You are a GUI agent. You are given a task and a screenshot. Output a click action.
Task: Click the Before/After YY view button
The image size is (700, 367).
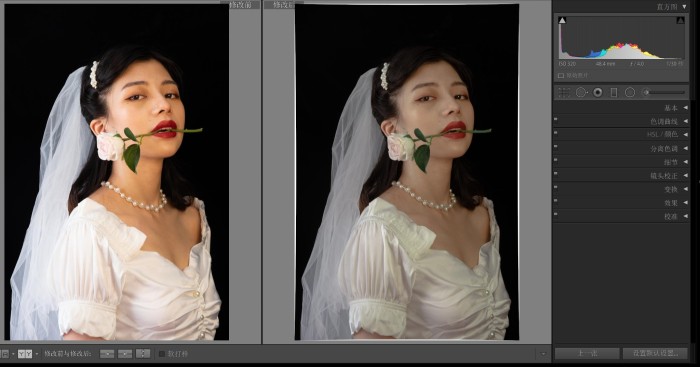pos(25,354)
